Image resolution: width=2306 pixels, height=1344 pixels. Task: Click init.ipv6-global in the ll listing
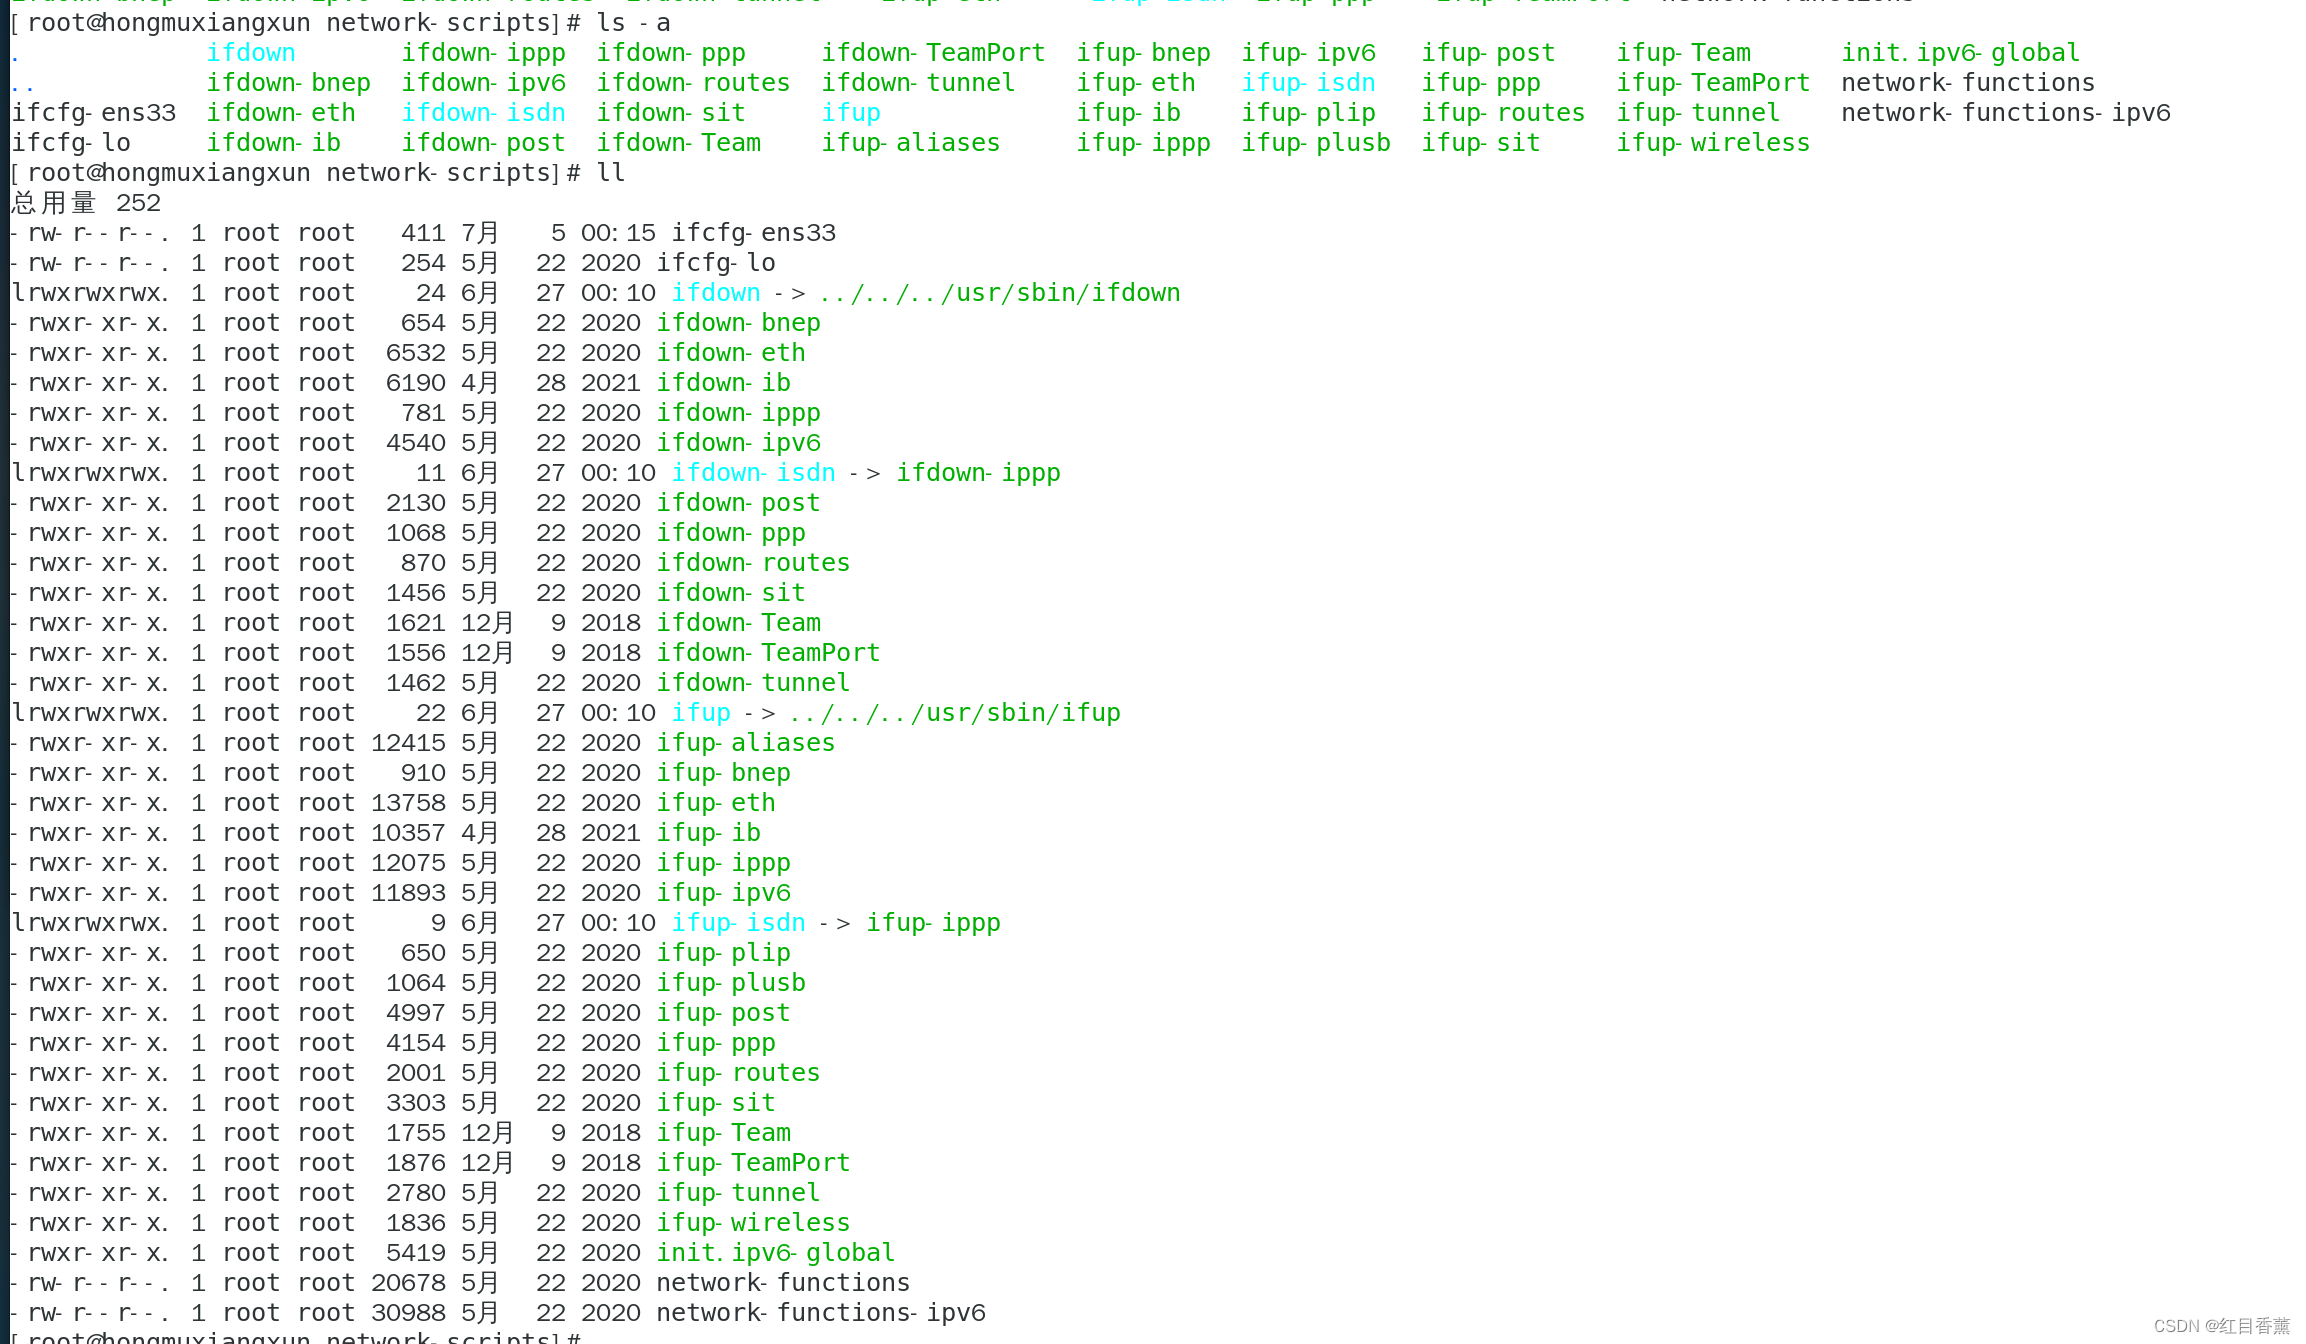tap(775, 1253)
